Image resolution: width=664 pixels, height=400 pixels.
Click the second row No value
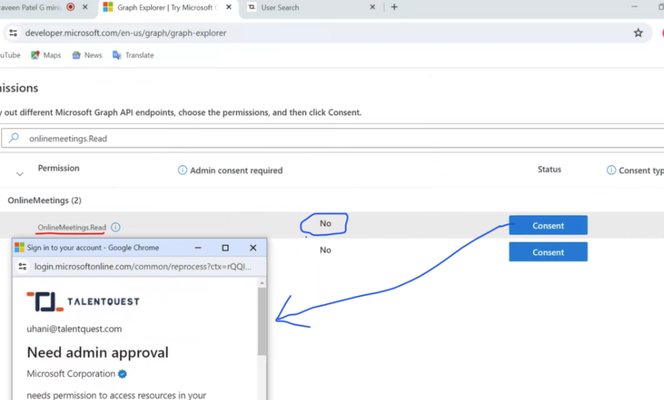[325, 250]
